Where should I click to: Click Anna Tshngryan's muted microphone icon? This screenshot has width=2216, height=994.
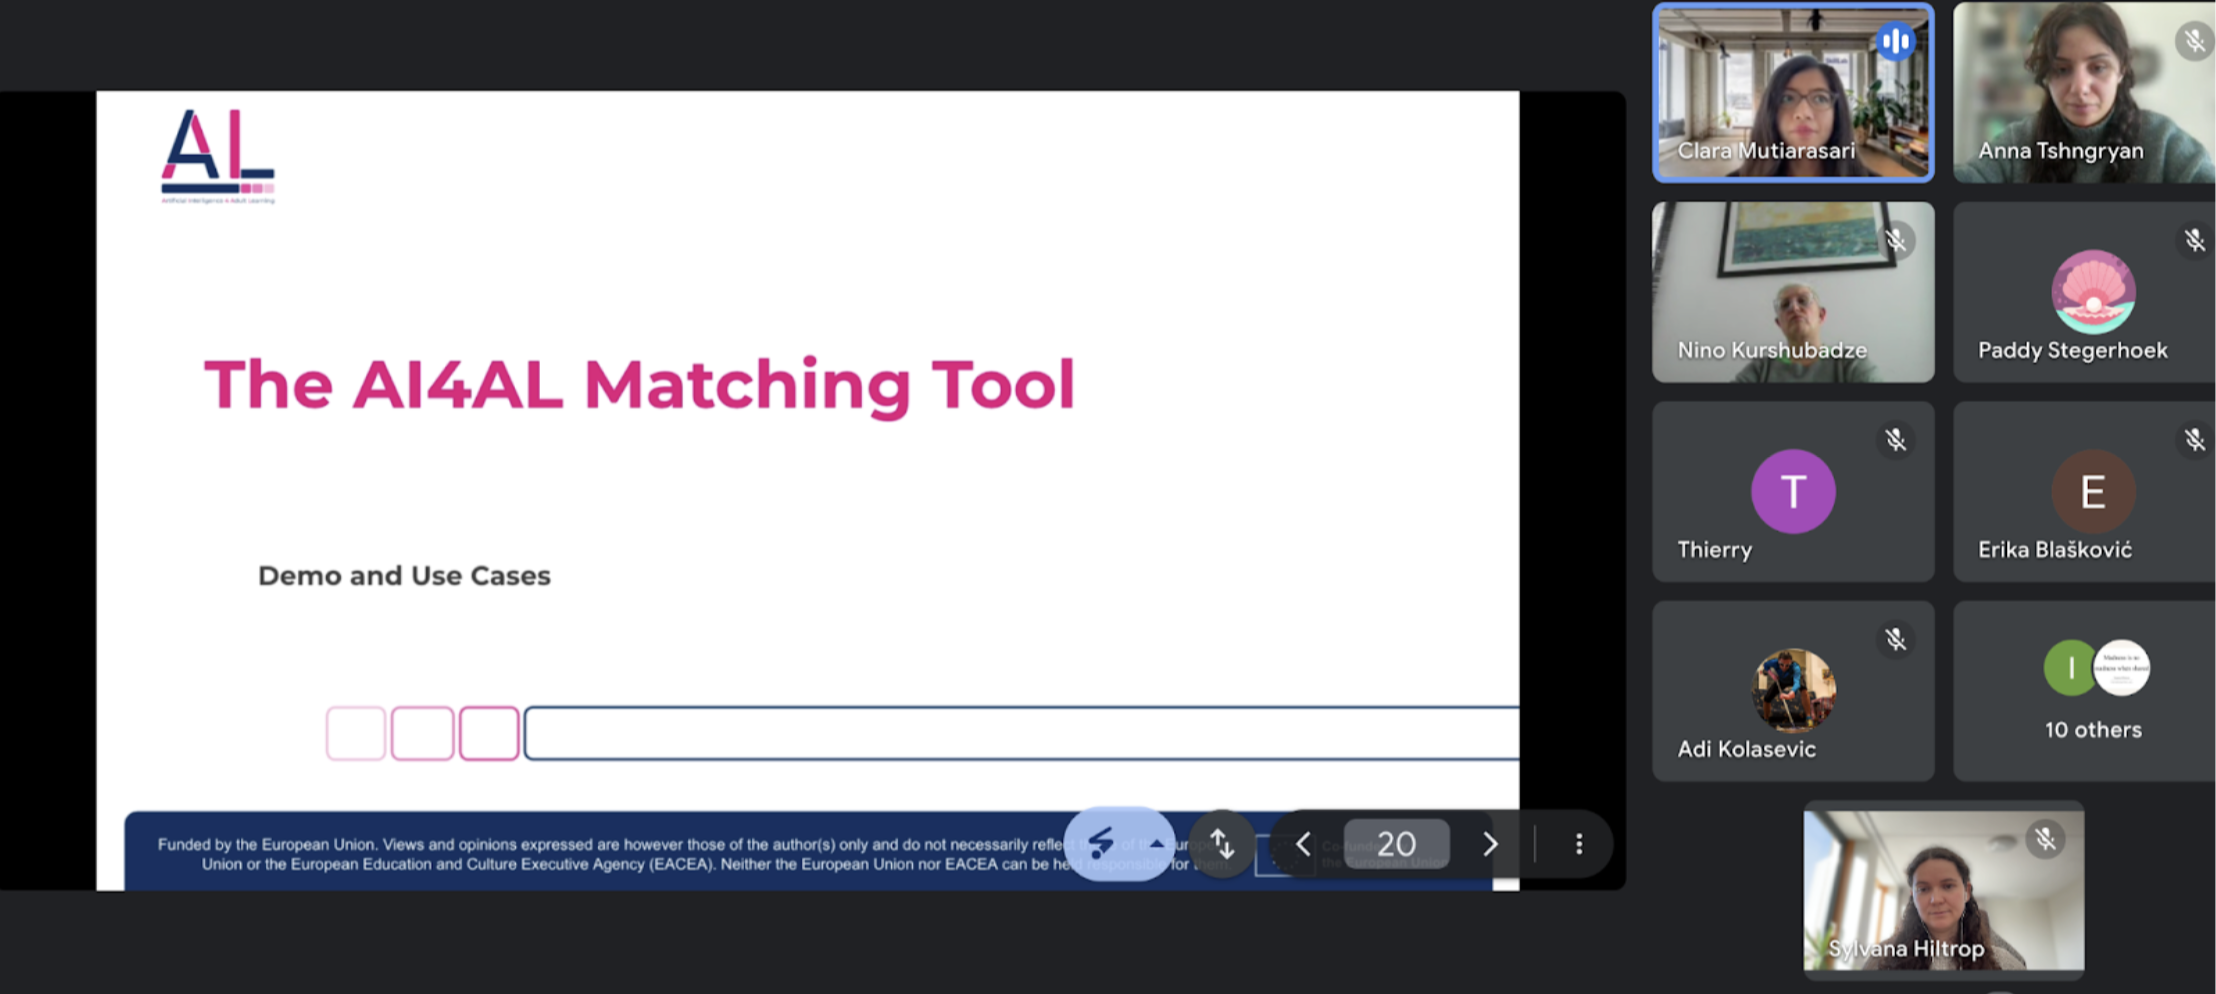click(2194, 41)
